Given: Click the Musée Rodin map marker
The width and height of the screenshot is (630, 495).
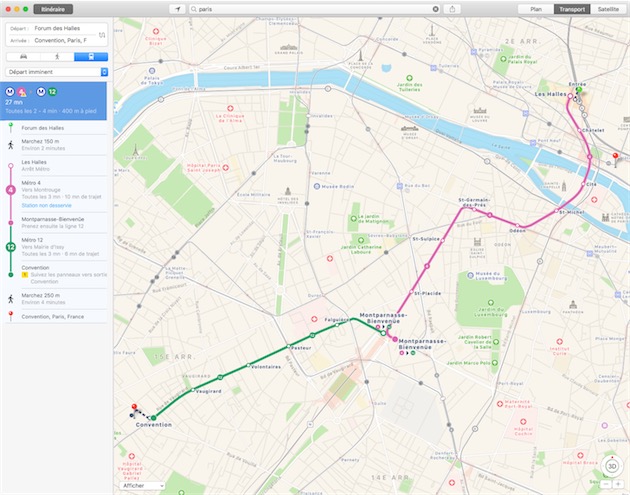Looking at the screenshot, I should [x=317, y=186].
